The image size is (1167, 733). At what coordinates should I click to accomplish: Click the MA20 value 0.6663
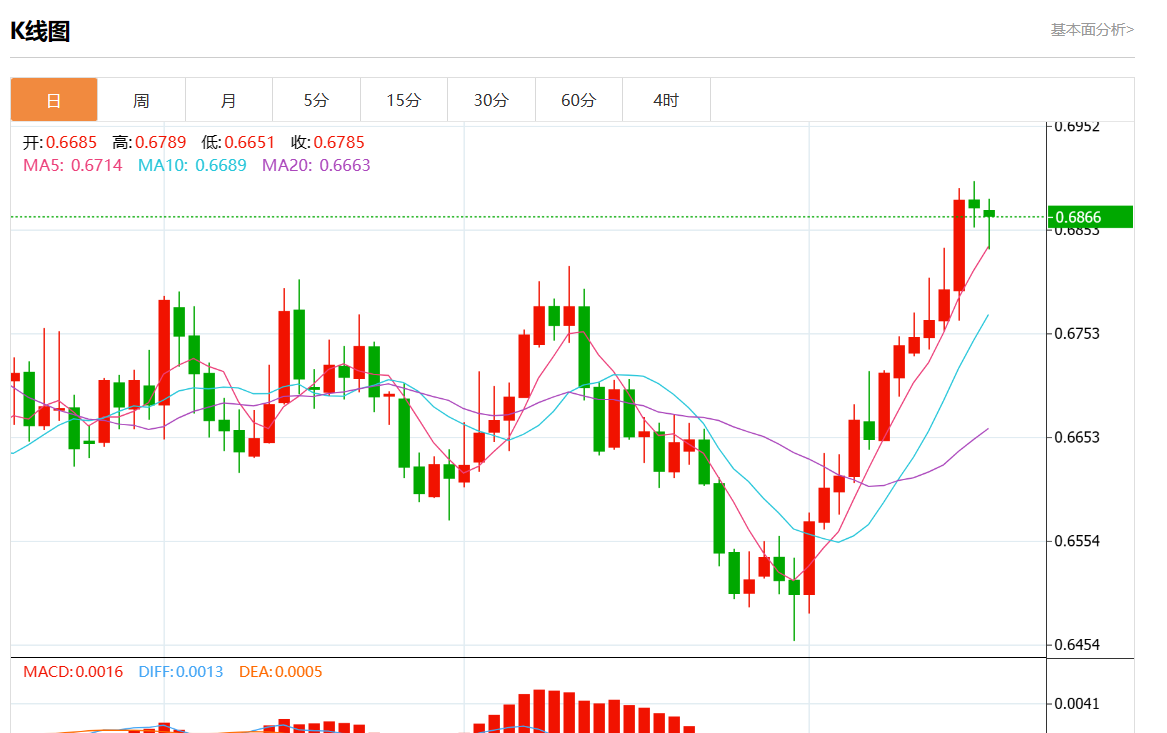[345, 165]
